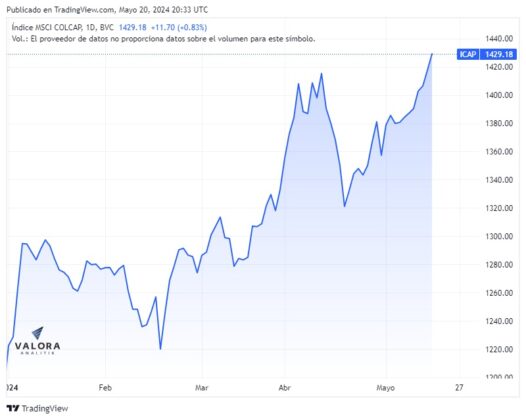Click the Mayo marker on time axis
The image size is (526, 420).
coord(385,388)
